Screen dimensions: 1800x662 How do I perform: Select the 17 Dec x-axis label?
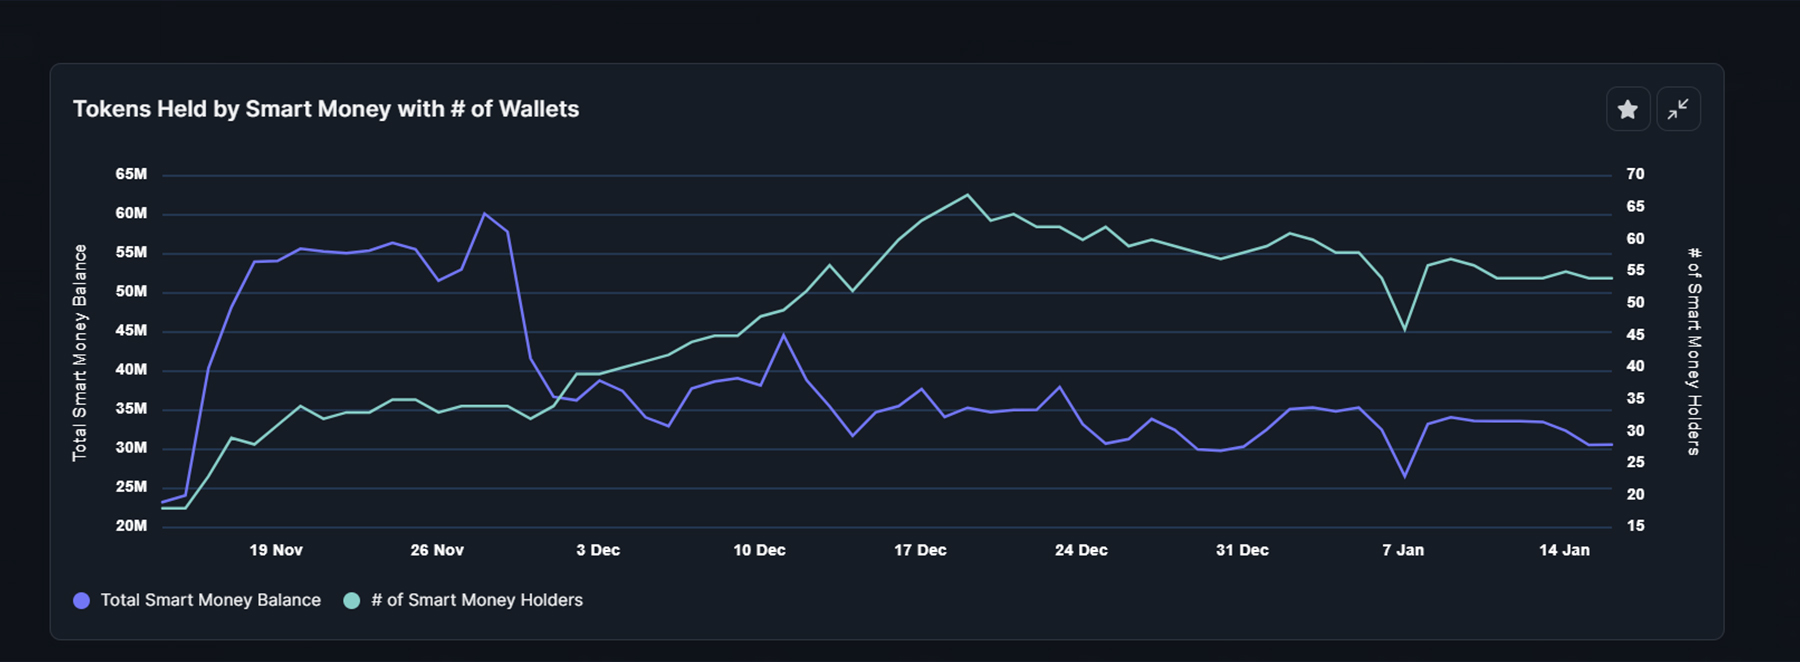(x=920, y=550)
